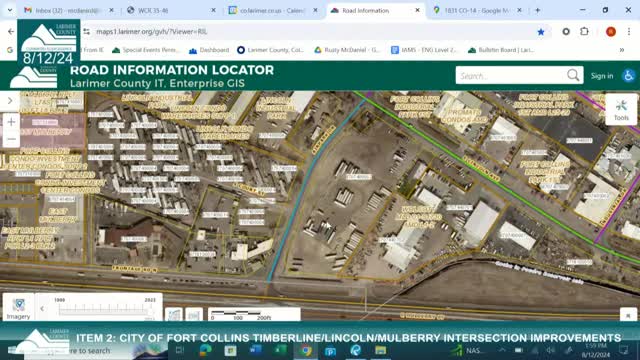Zoom in with the map plus button
640x360 pixels.
11,122
